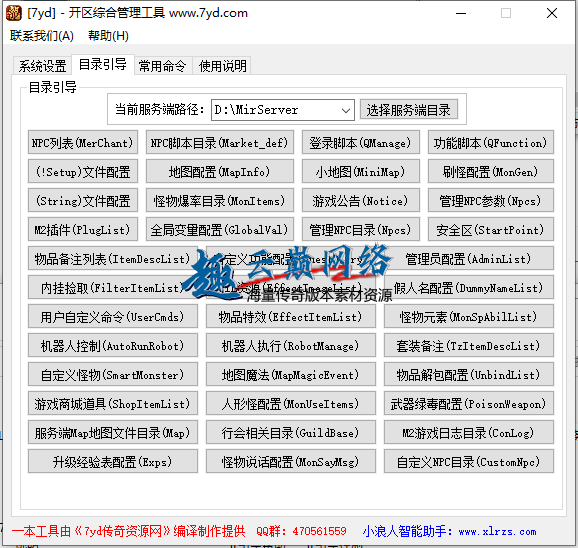
Task: Open the 帮助(H) menu
Action: (108, 36)
